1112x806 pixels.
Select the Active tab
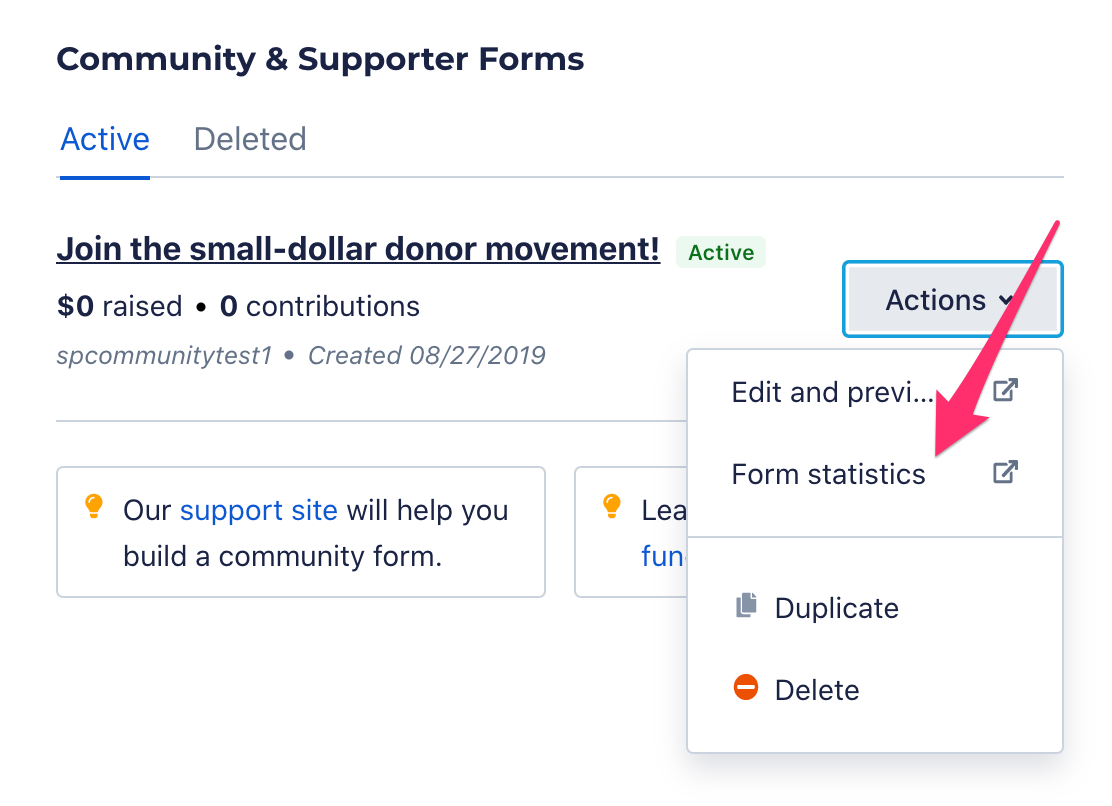click(x=105, y=139)
